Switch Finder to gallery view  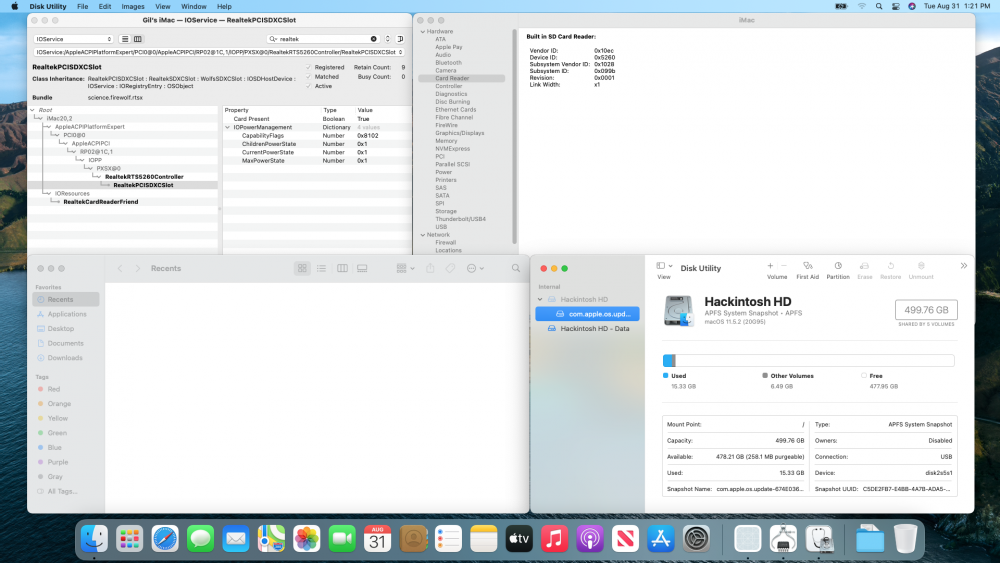(362, 268)
